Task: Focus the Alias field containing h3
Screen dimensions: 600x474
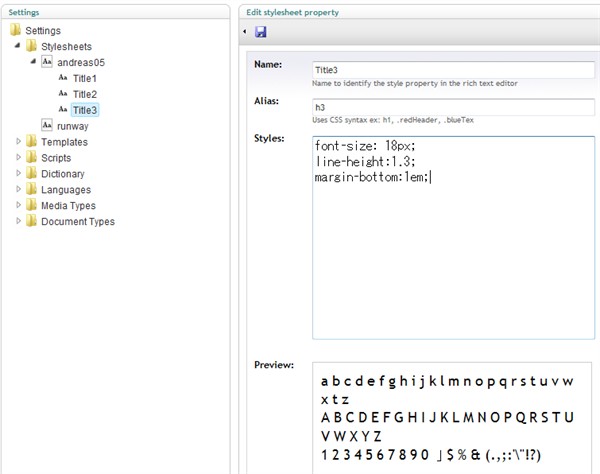Action: pyautogui.click(x=453, y=107)
